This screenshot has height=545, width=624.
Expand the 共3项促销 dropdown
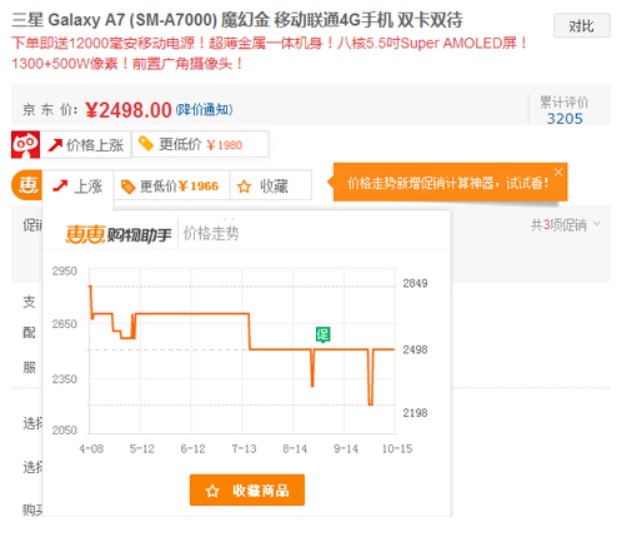[x=566, y=225]
